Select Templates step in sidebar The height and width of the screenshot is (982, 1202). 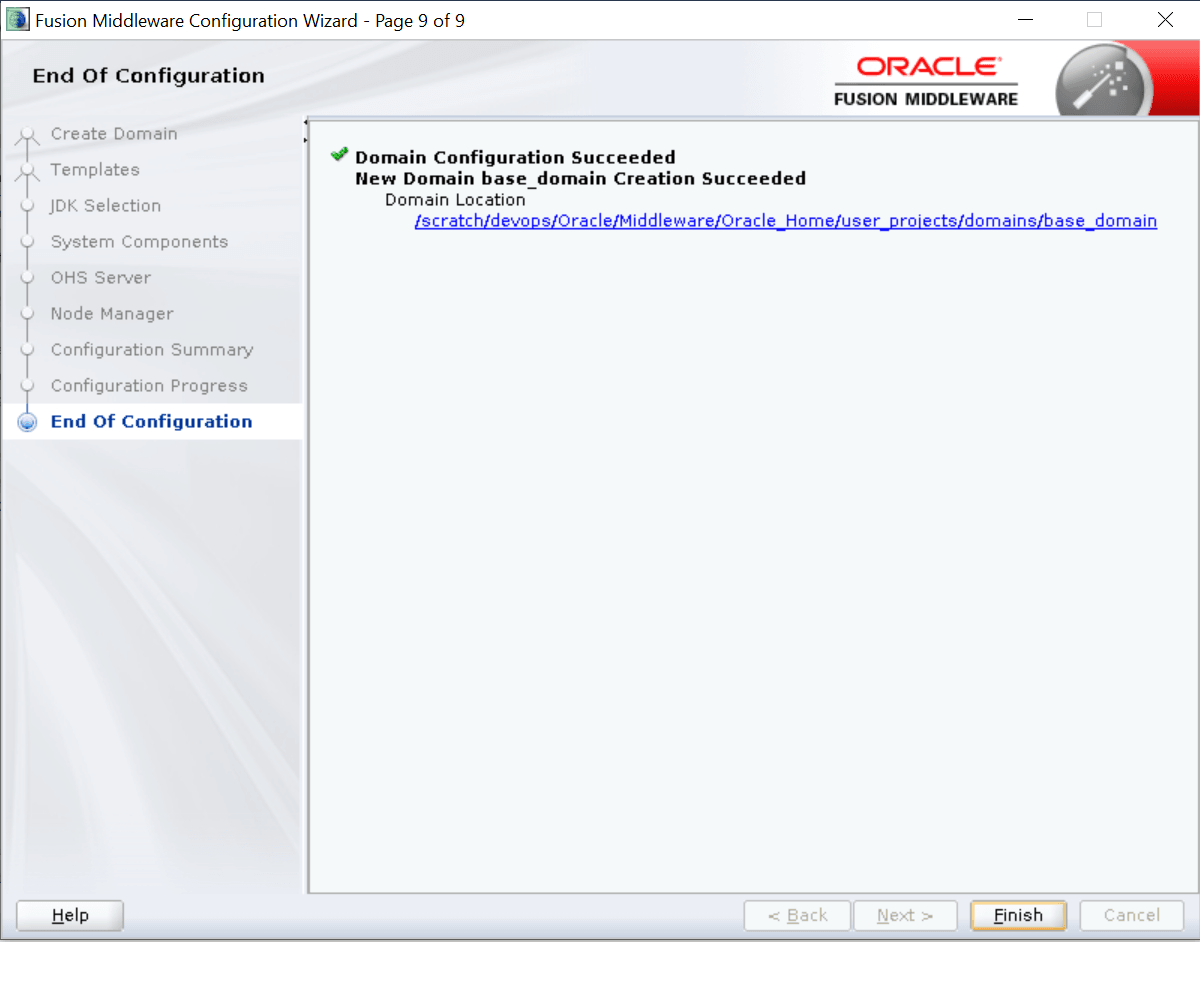(95, 170)
